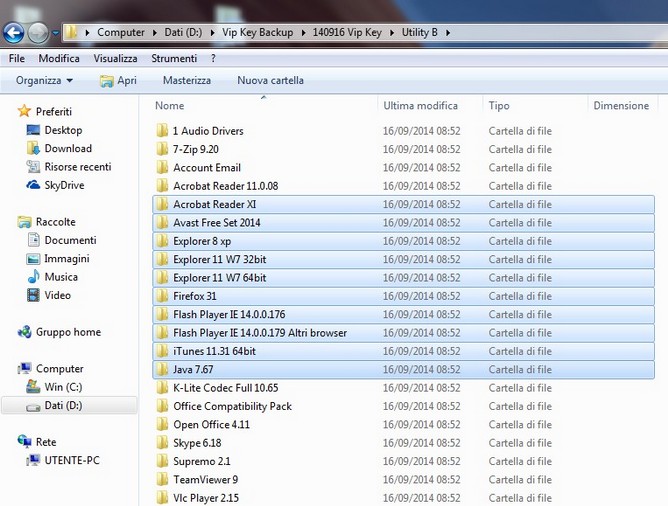Image resolution: width=668 pixels, height=506 pixels.
Task: Select Acrobat Reader 11.0.08 folder name
Action: (x=225, y=186)
